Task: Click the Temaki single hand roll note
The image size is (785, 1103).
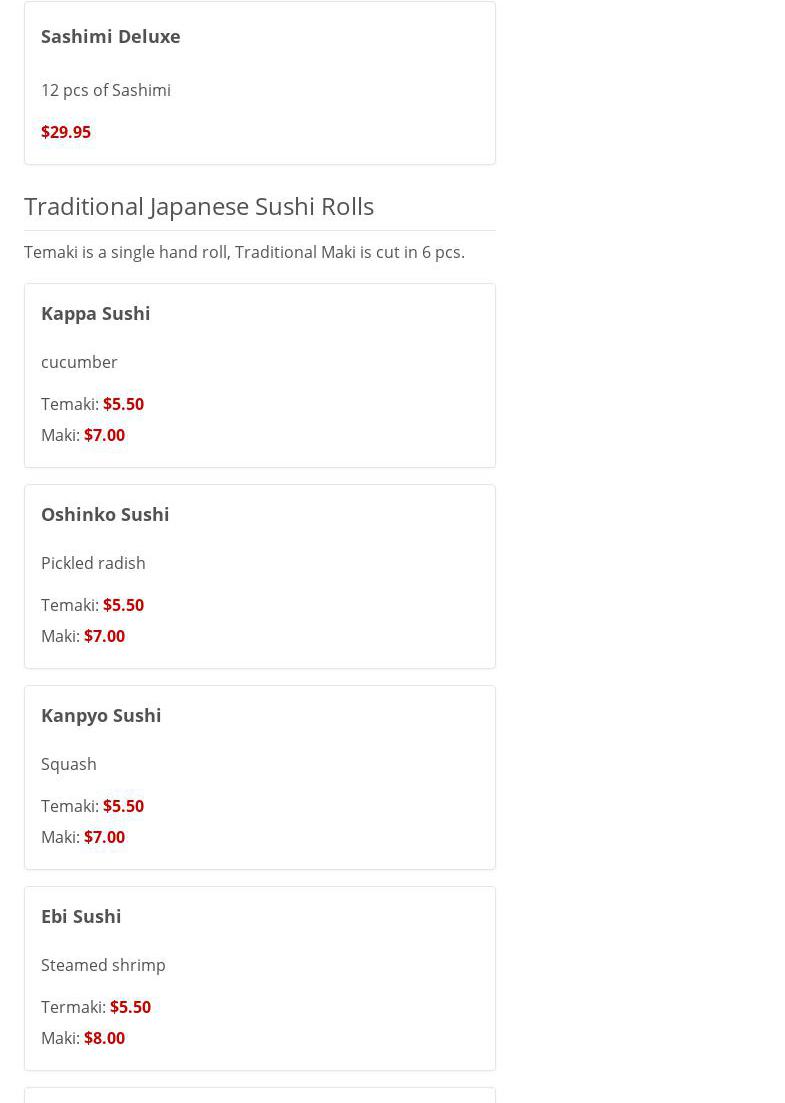Action: 244,252
